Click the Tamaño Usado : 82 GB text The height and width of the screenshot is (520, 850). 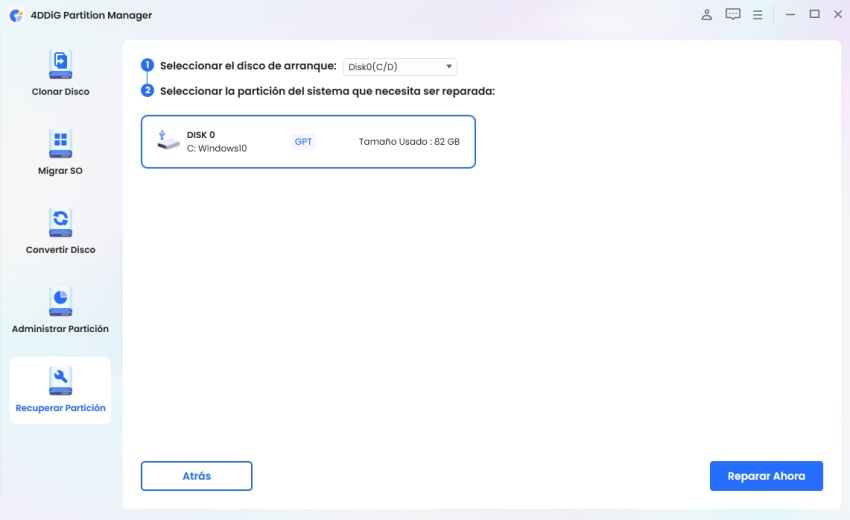(x=409, y=142)
